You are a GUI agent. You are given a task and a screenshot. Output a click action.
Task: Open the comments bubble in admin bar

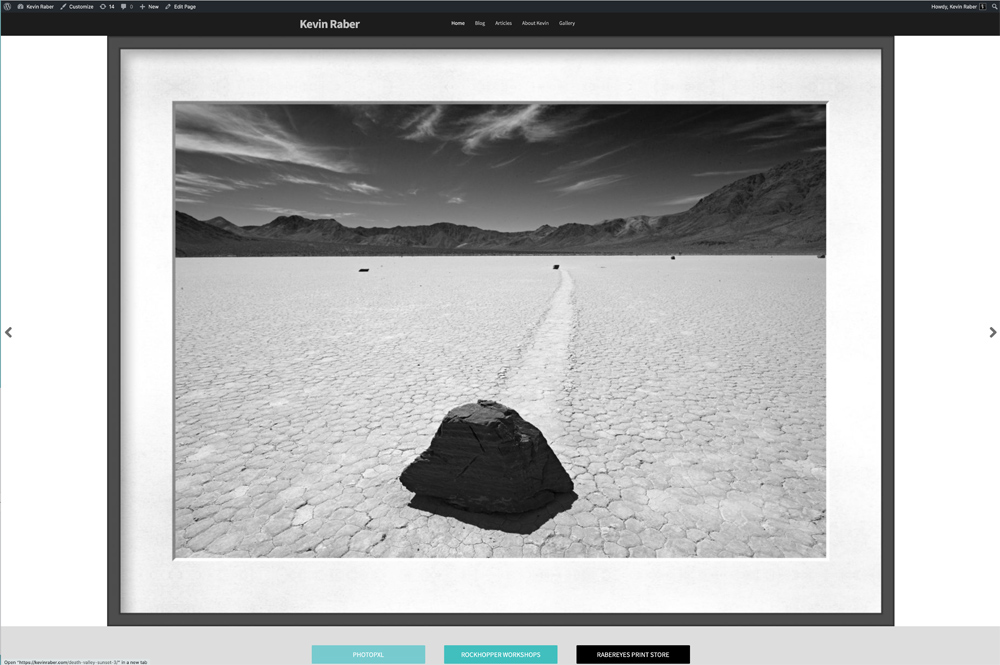(126, 6)
